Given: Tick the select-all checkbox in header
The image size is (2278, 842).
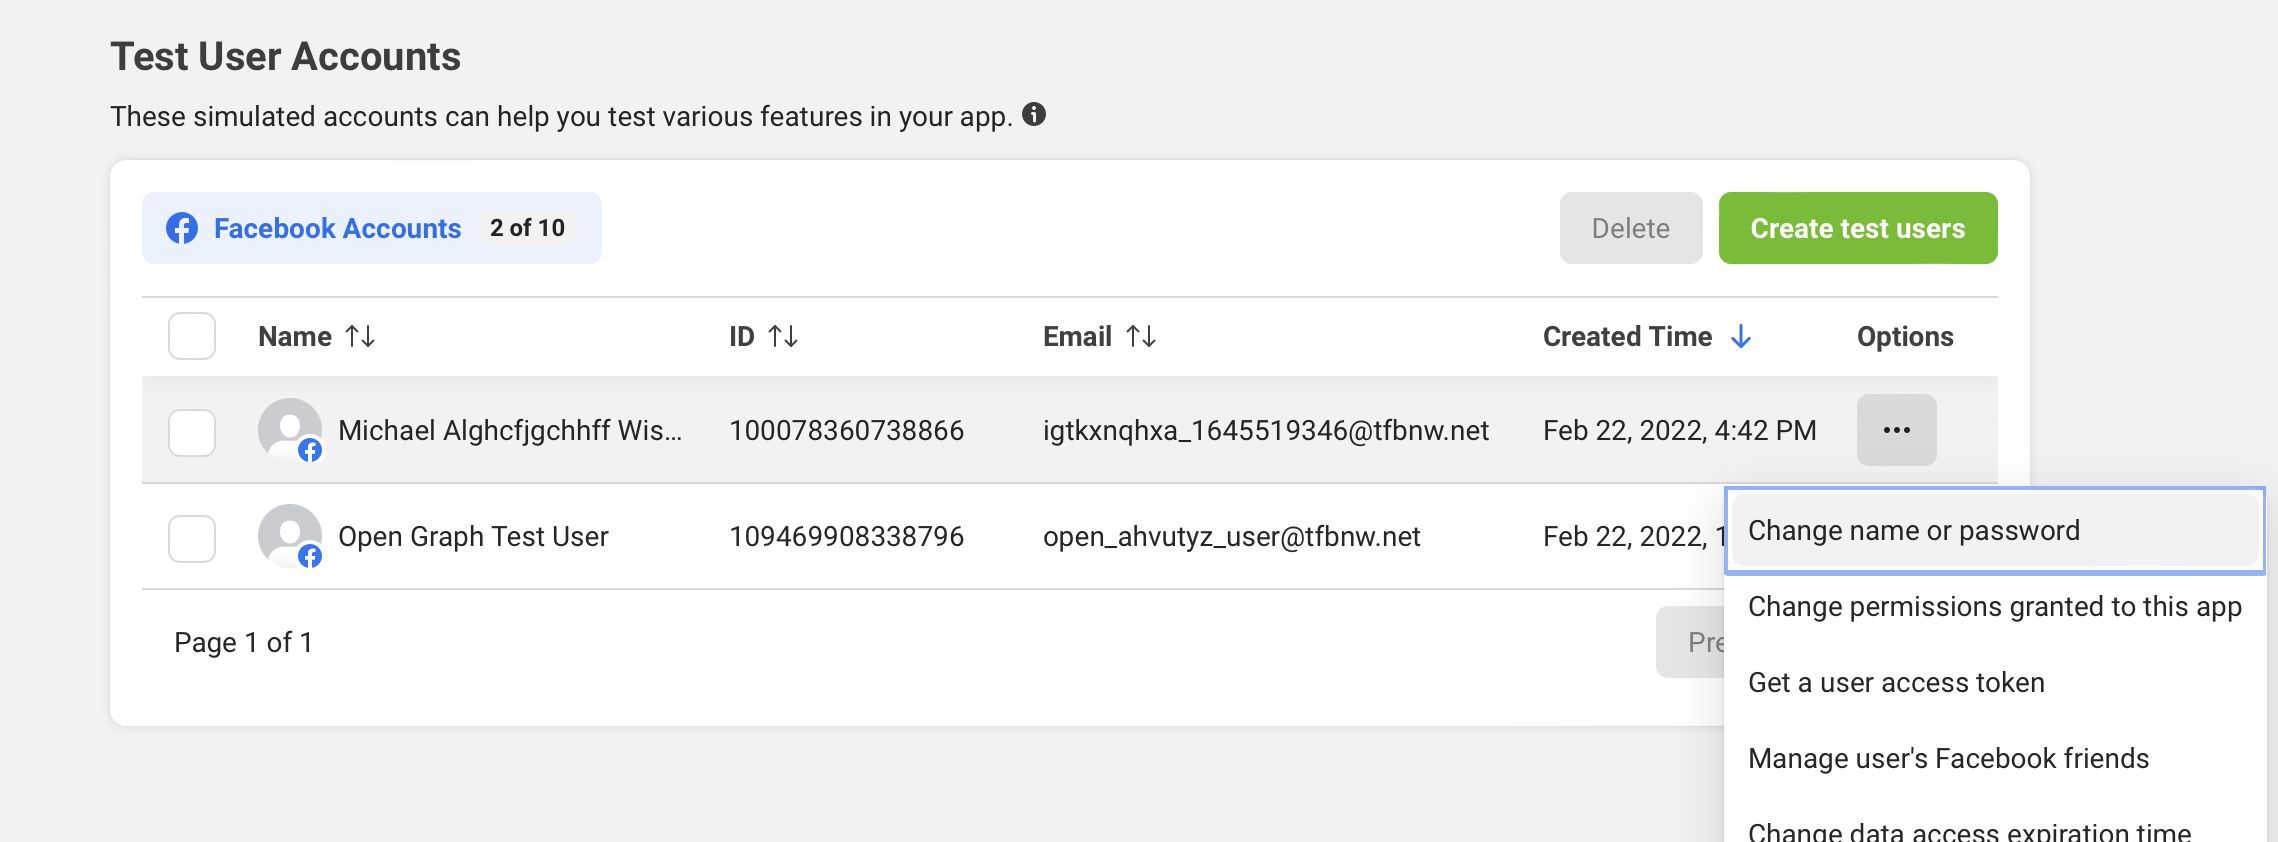Looking at the screenshot, I should coord(192,336).
